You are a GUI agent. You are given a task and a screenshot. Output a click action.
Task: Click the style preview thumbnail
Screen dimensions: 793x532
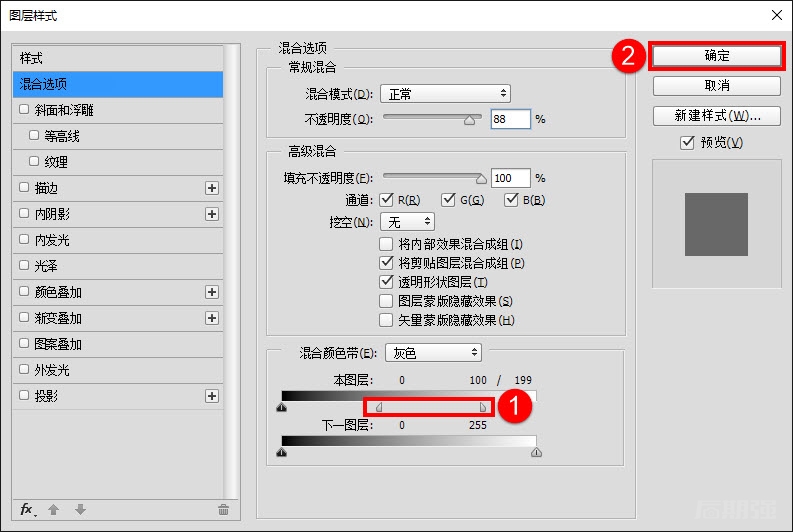coord(717,224)
